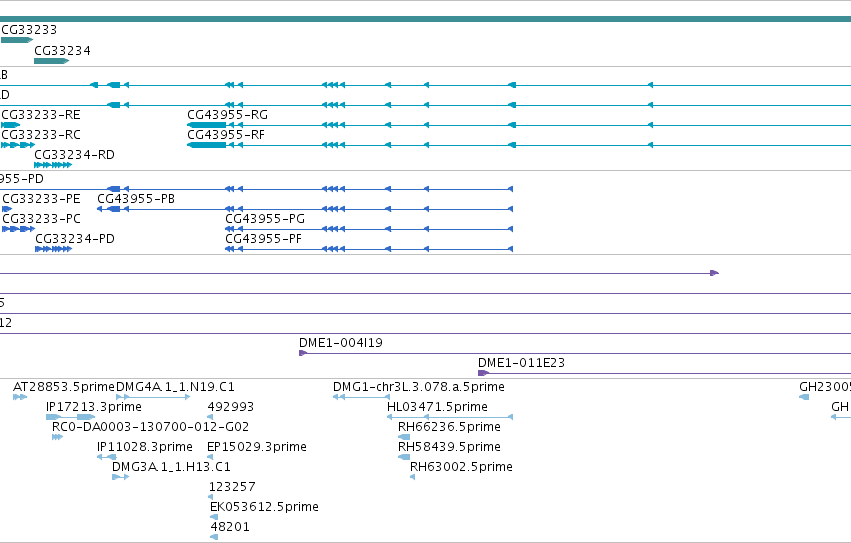Viewport: 851px width, 543px height.
Task: Click the RH63002.5prime EST
Action: click(x=412, y=477)
